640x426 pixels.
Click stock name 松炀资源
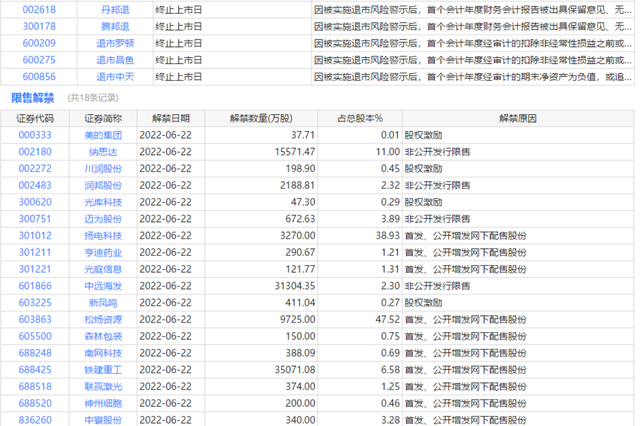(x=103, y=319)
